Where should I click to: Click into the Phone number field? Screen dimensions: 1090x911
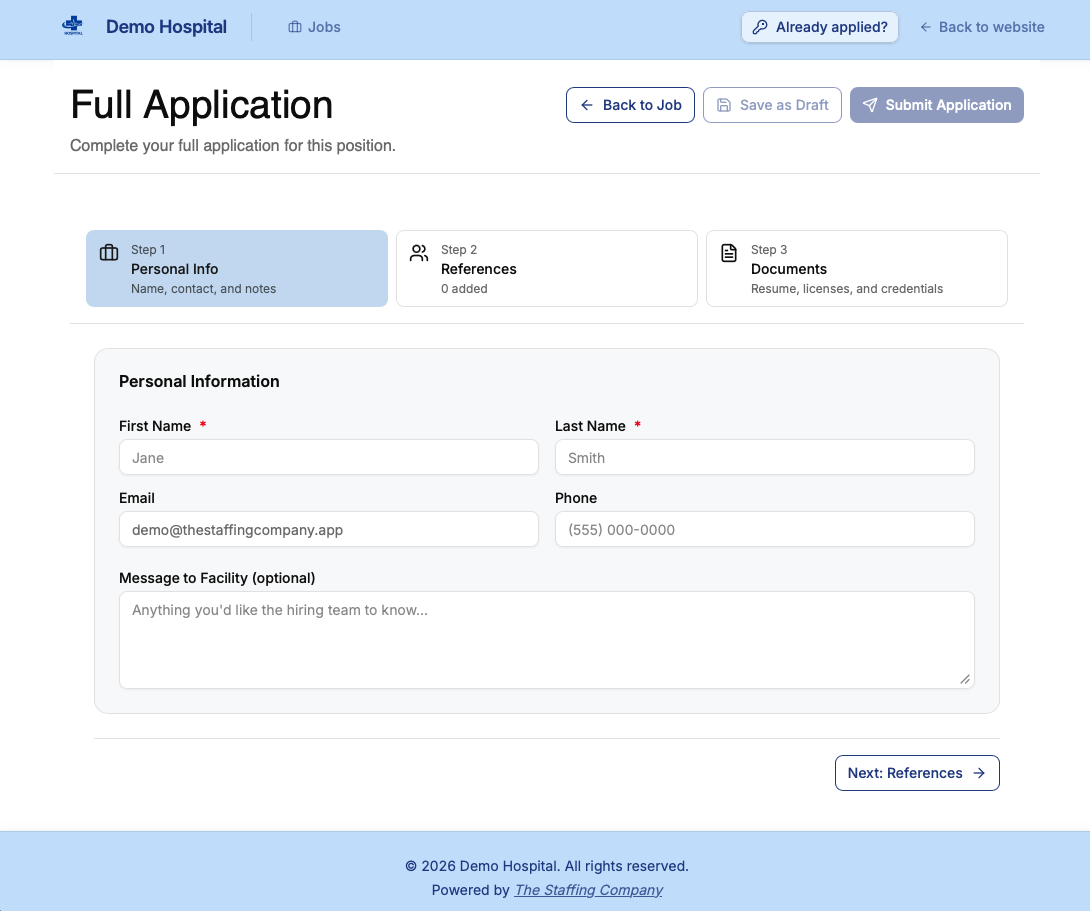tap(765, 530)
